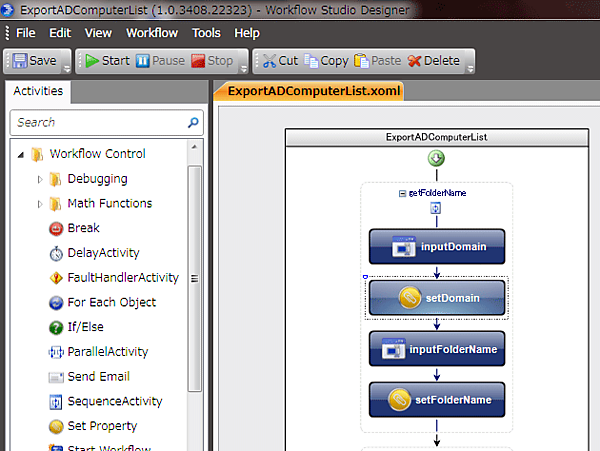Click the setDomain node's paperclip icon

pyautogui.click(x=409, y=298)
